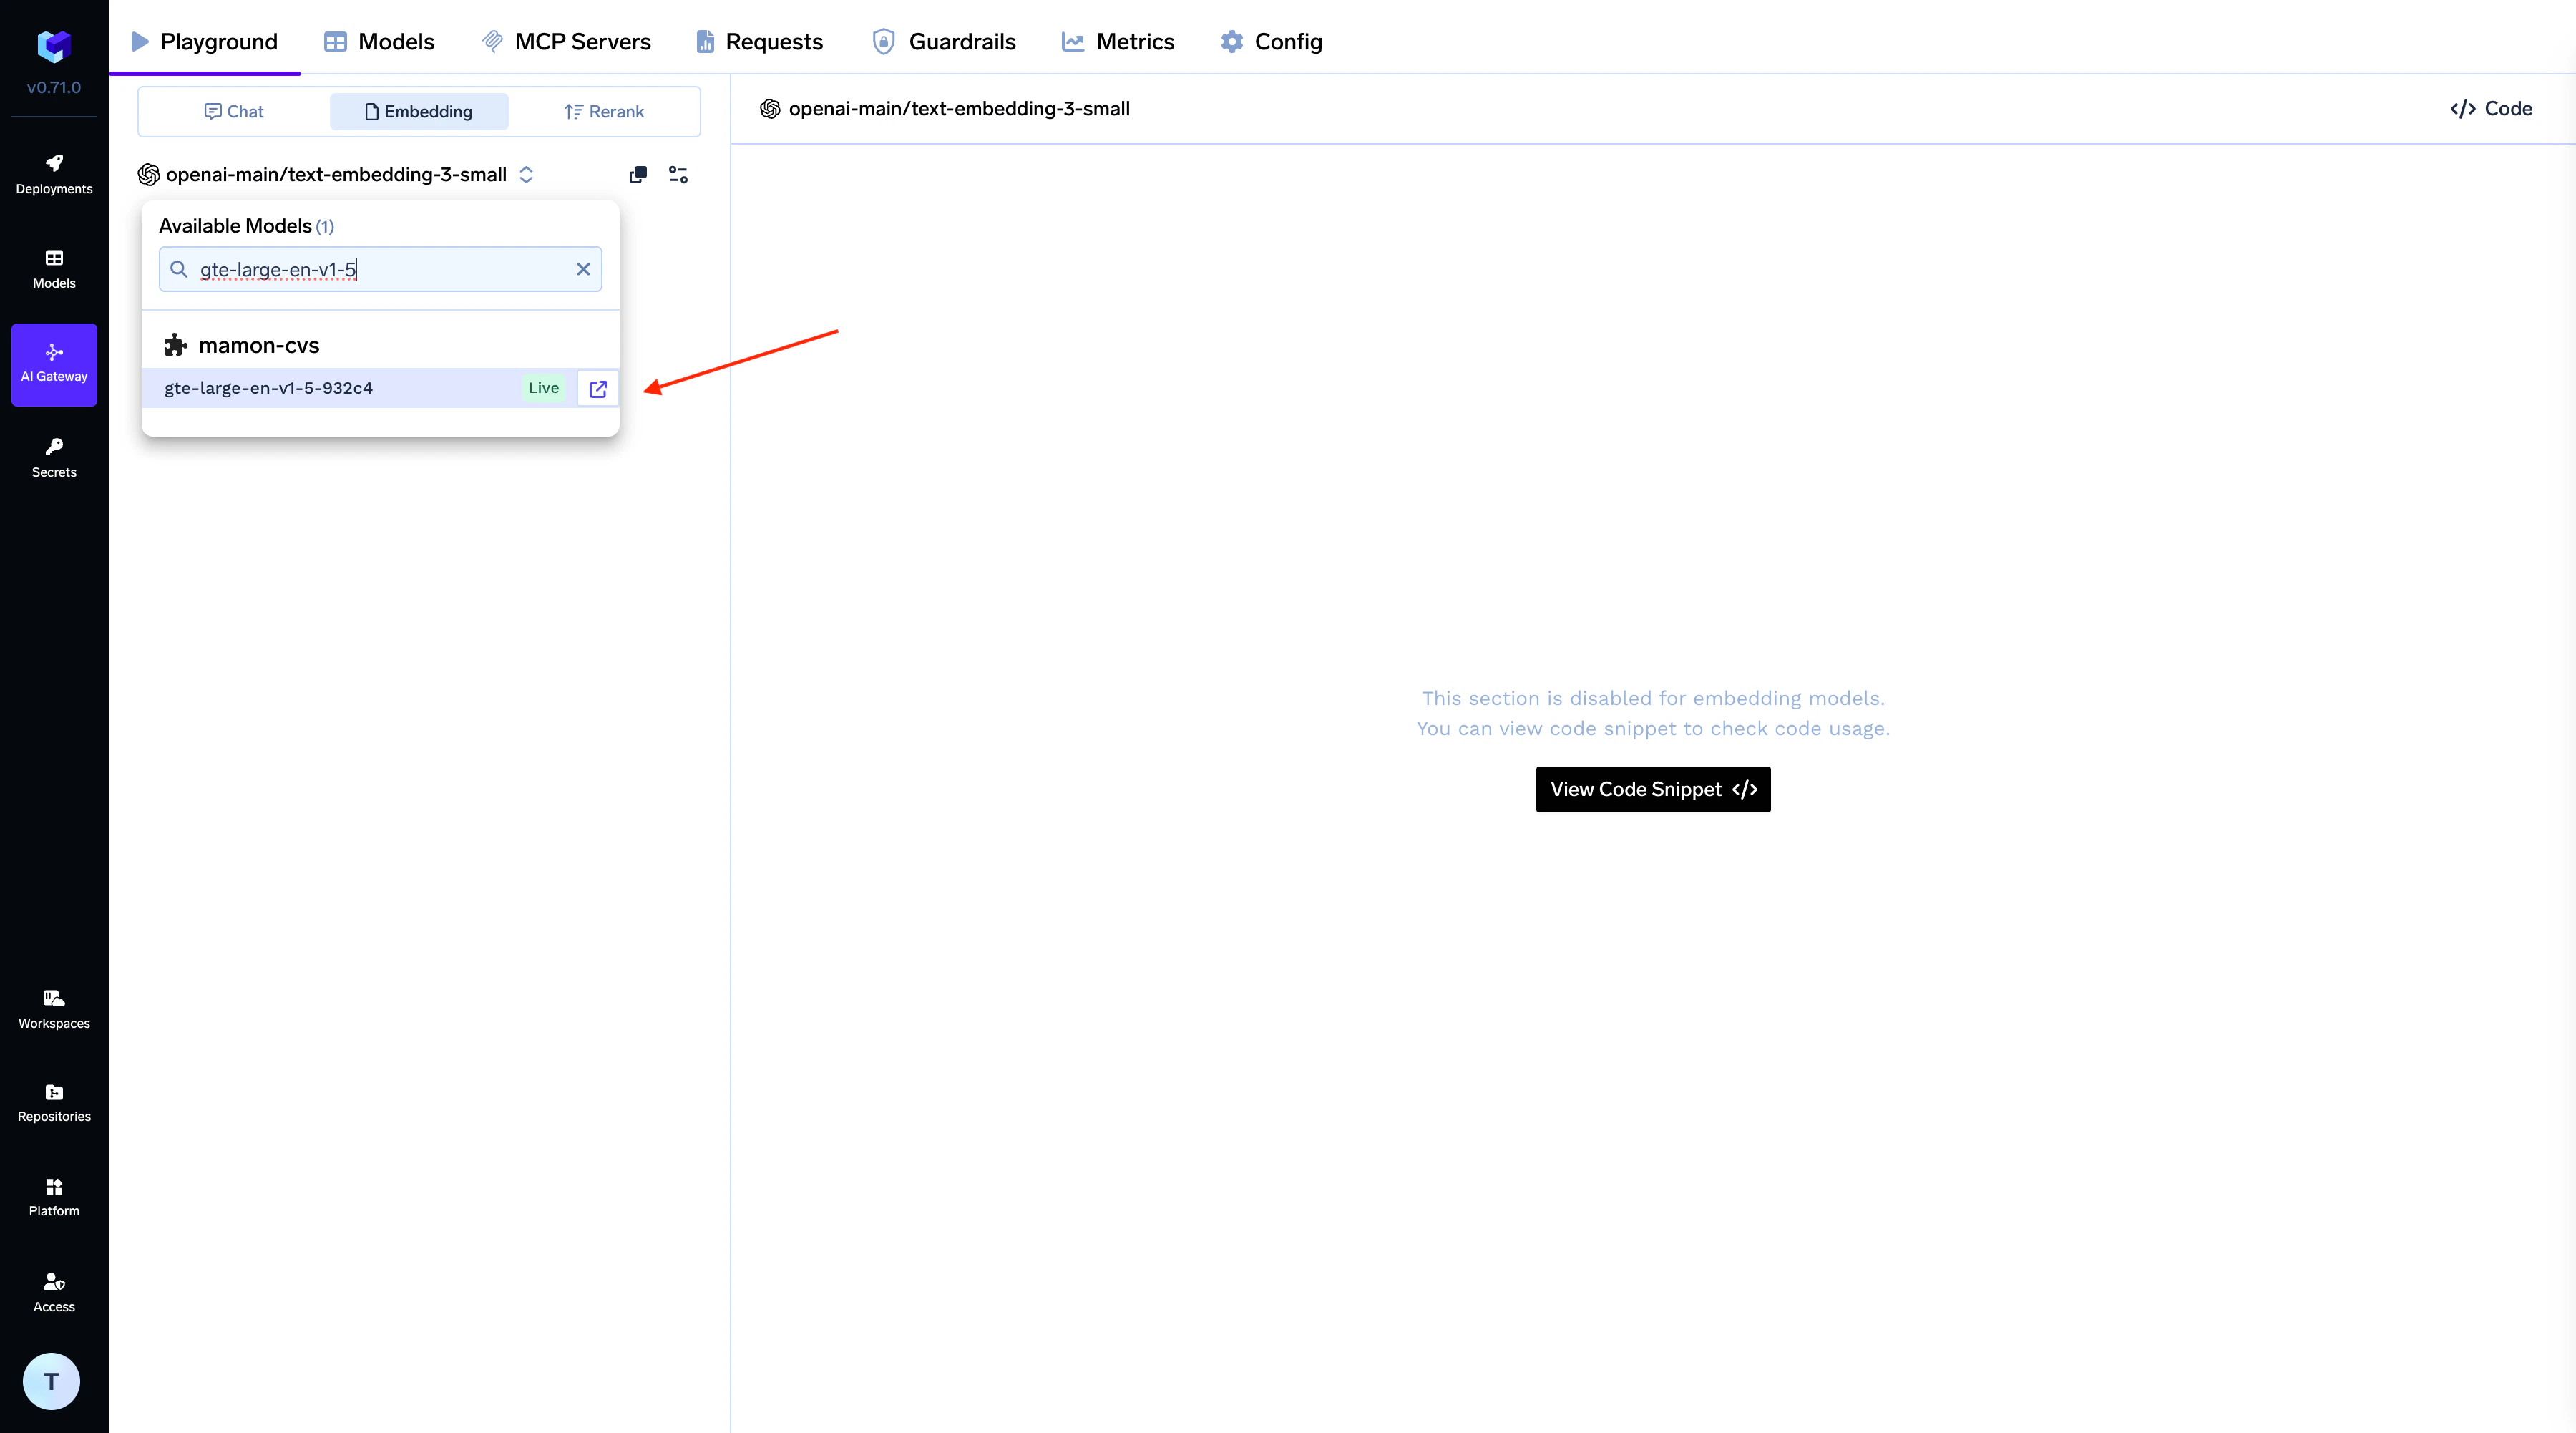Open the model duplicate/copy icon beside model name

[x=637, y=174]
